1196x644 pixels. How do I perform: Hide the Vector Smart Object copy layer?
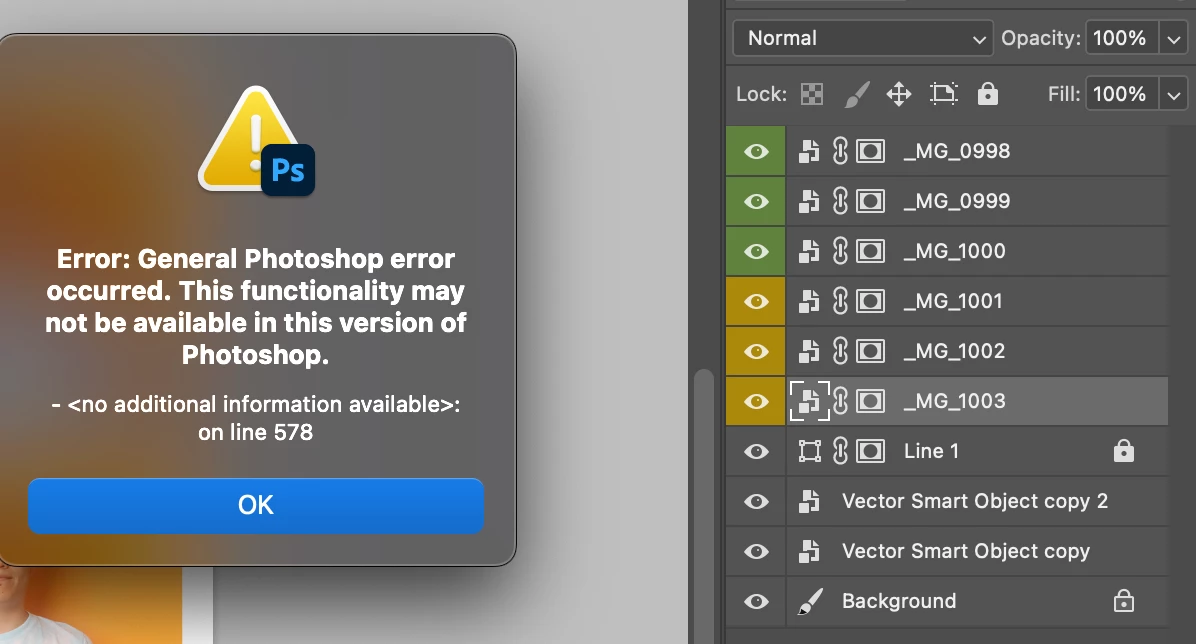pyautogui.click(x=756, y=552)
